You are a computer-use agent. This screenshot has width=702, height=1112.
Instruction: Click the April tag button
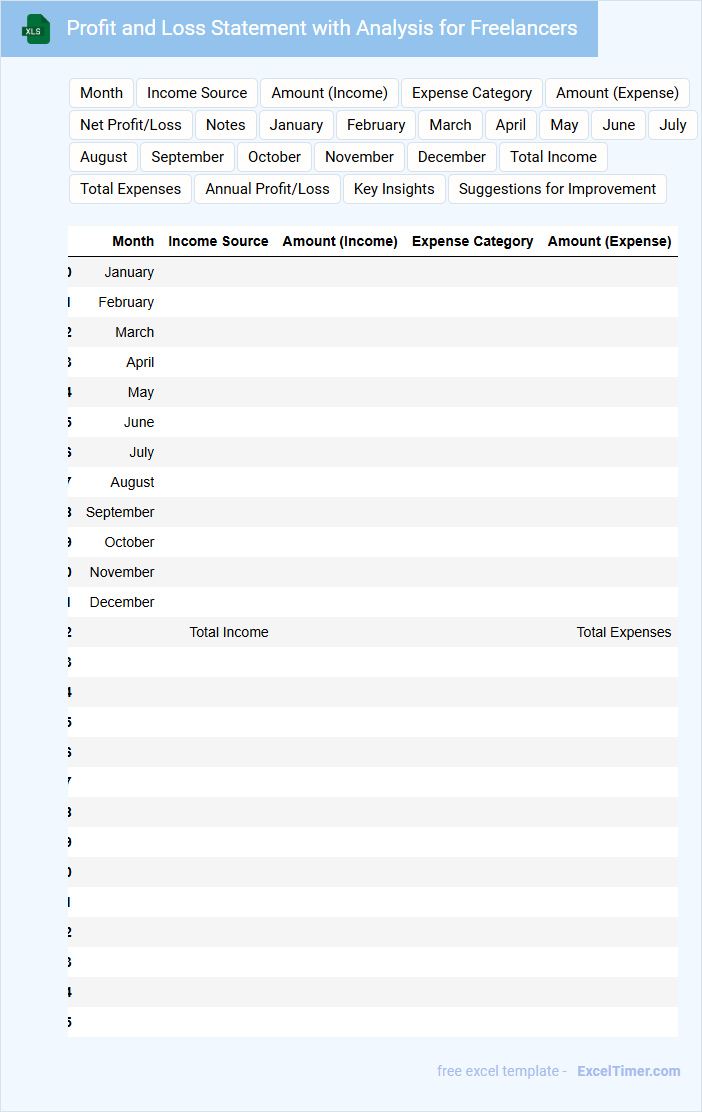click(x=511, y=125)
